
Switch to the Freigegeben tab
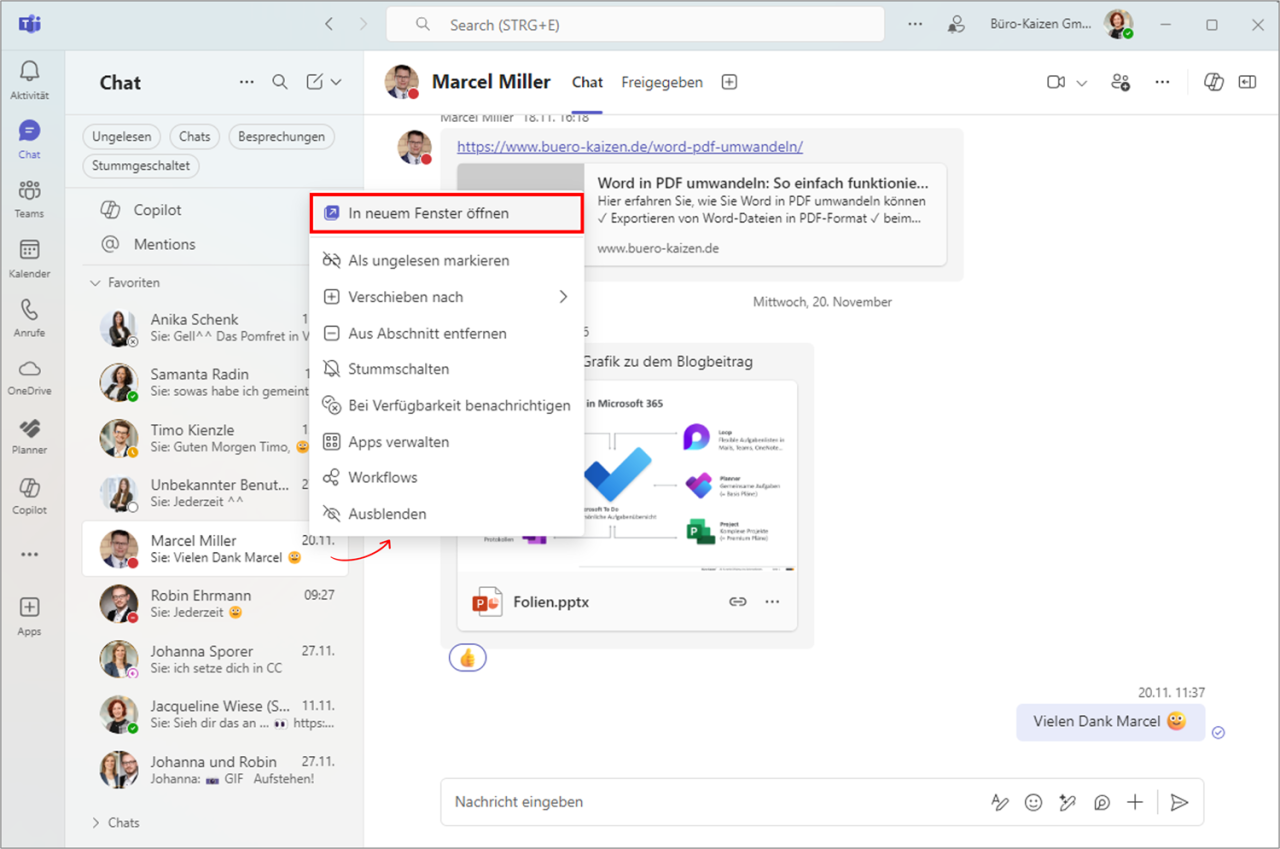click(662, 82)
